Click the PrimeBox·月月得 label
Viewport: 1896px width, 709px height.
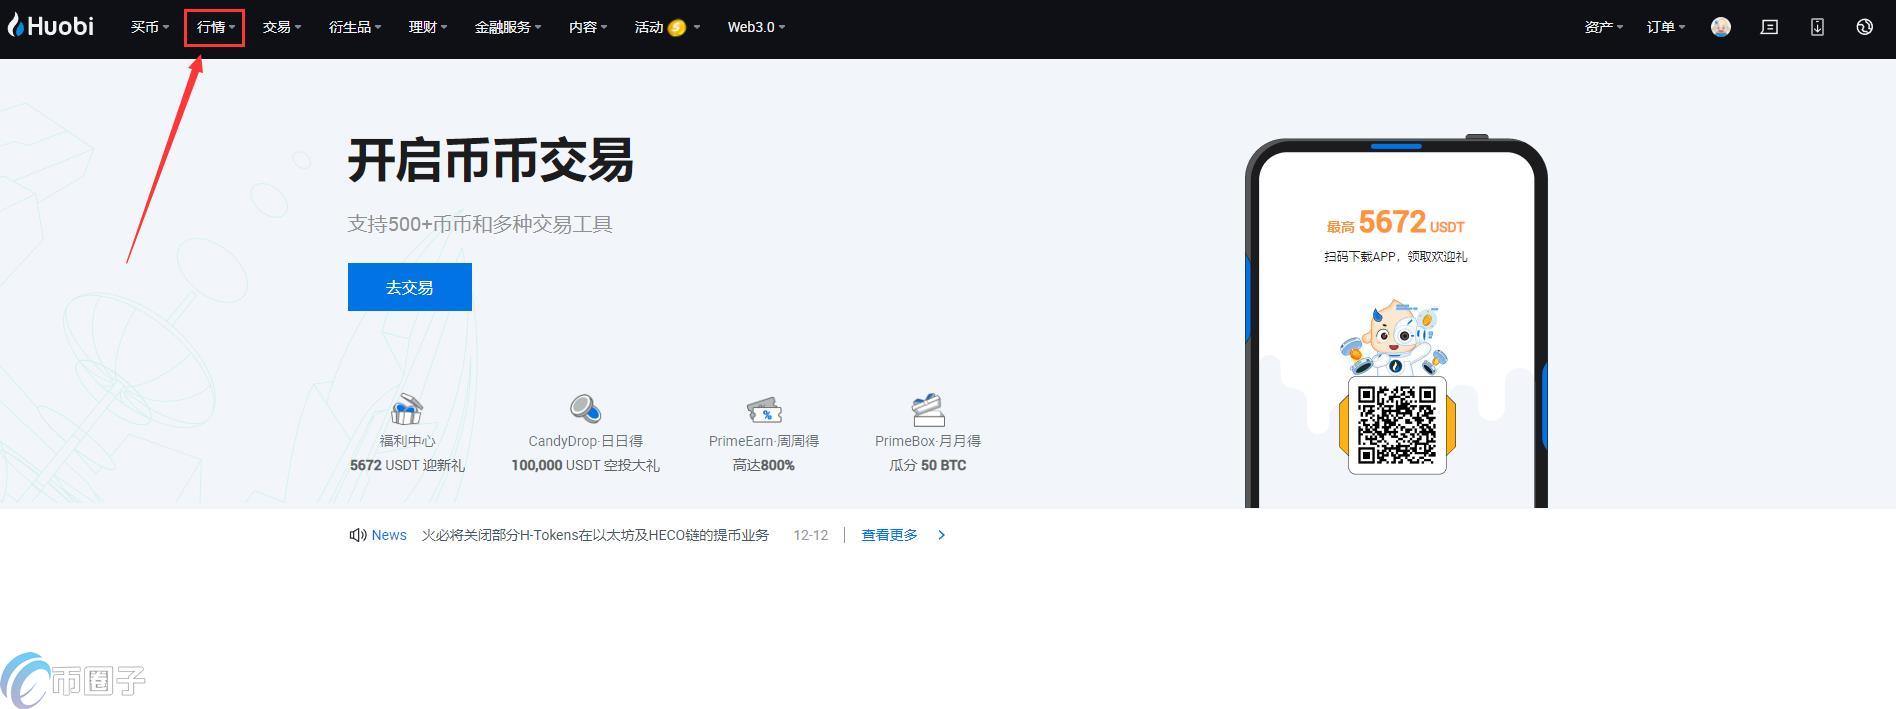click(x=928, y=441)
